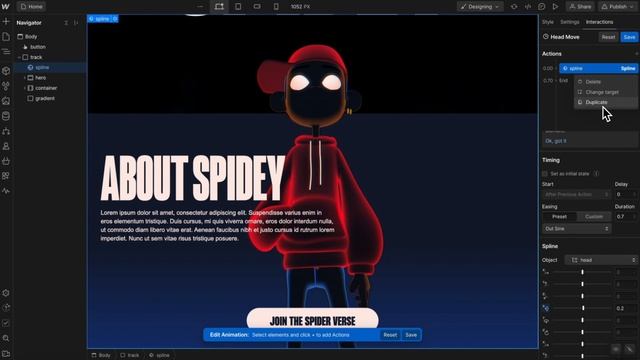The image size is (640, 360).
Task: Open the Designing mode dropdown
Action: [480, 7]
